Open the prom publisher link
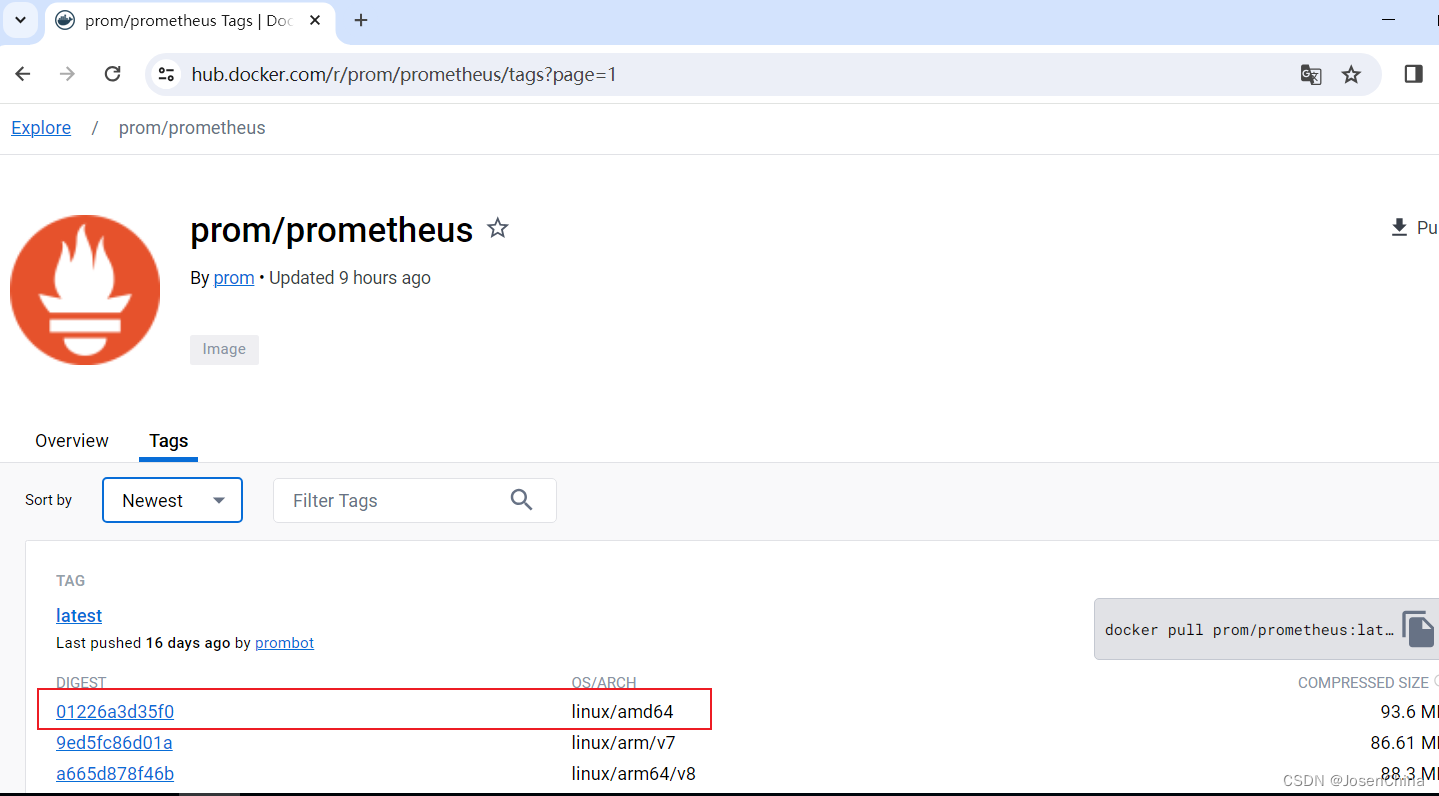 click(x=234, y=278)
